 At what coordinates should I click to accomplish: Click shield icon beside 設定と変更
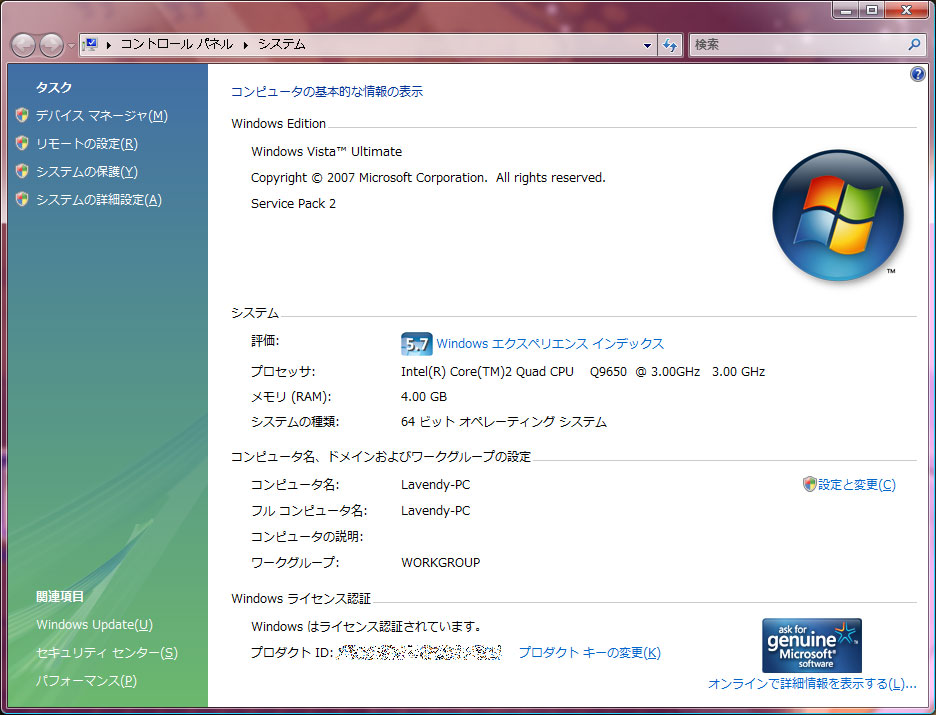pos(809,484)
